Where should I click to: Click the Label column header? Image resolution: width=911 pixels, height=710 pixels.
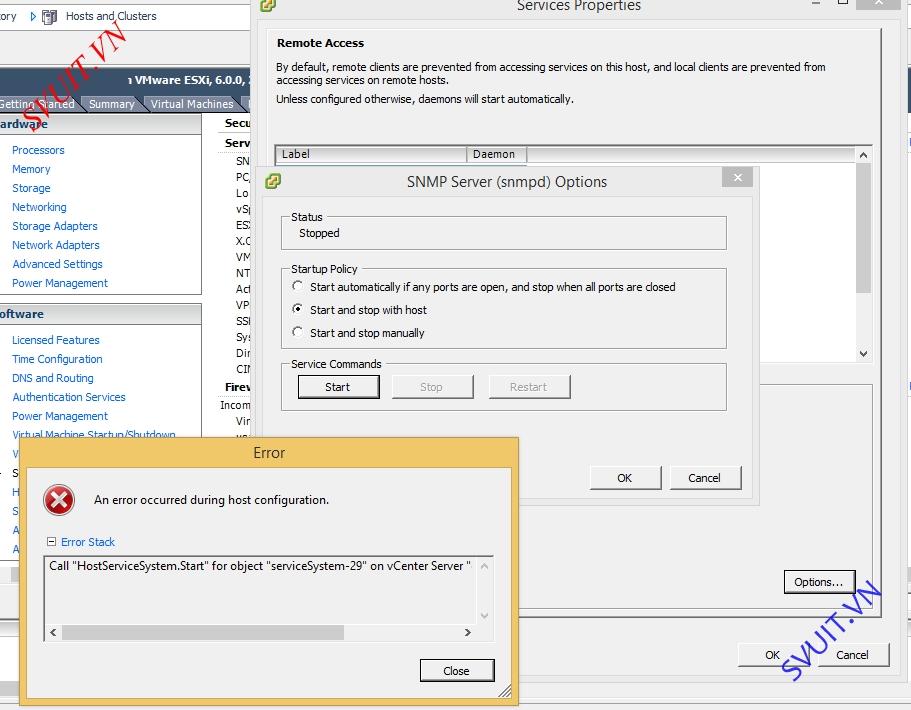371,154
